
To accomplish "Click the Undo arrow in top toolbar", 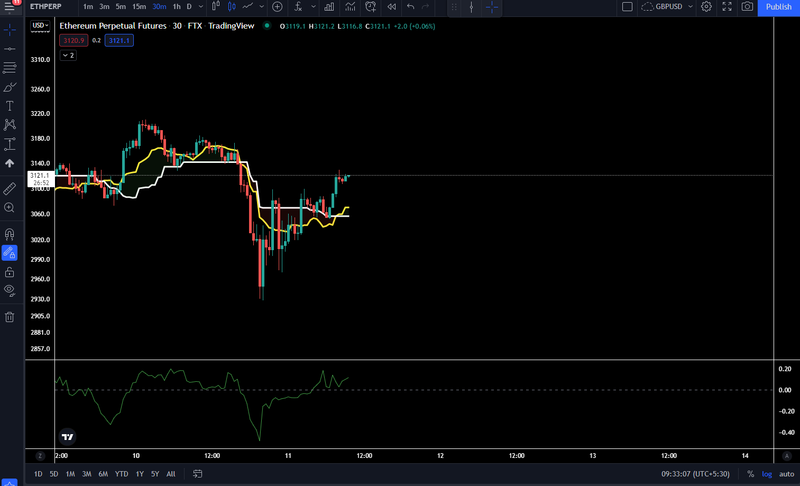I will [410, 7].
